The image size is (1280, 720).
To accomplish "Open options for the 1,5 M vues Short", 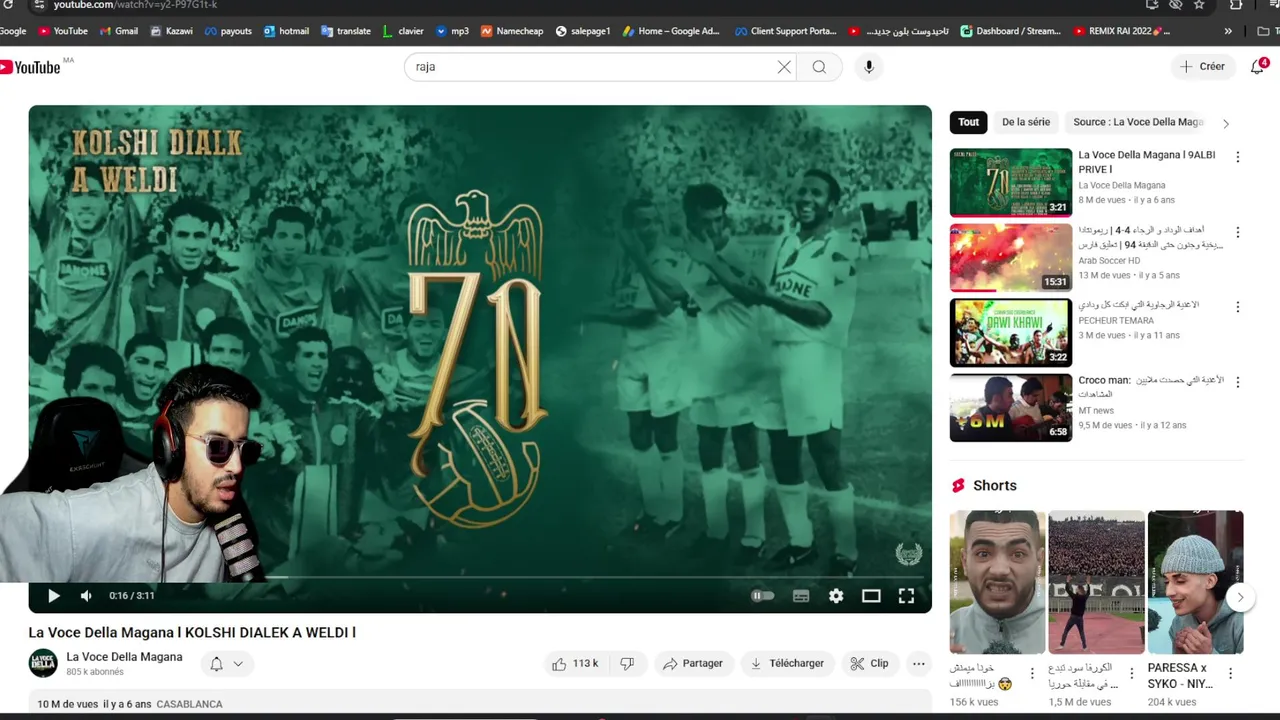I will 1131,673.
